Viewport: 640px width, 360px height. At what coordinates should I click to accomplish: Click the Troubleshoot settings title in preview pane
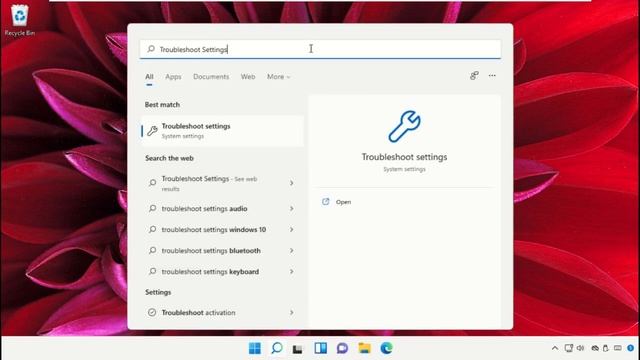(404, 157)
